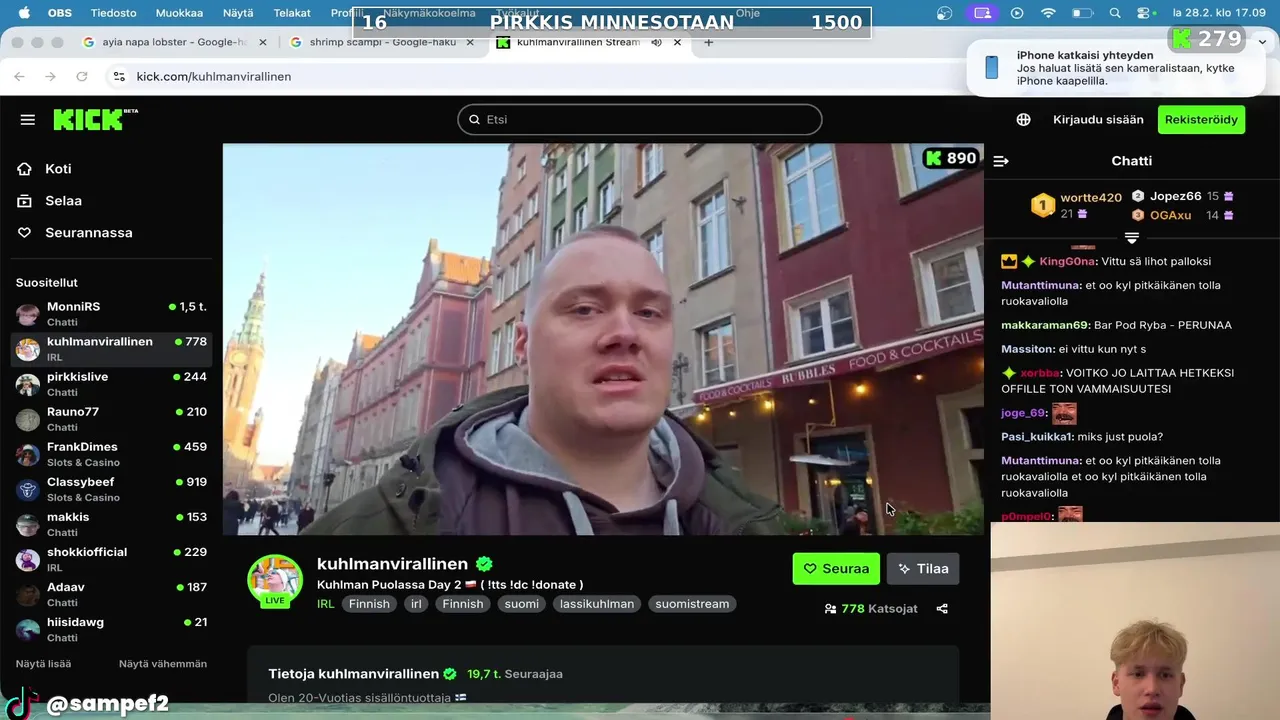Open the language globe selector

1023,119
